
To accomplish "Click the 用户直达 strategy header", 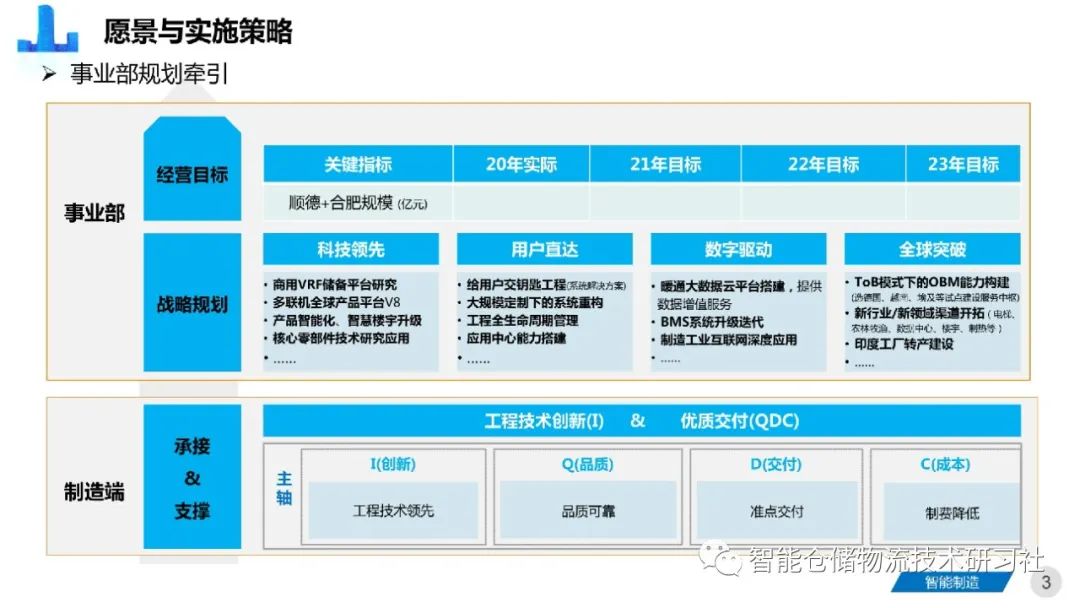I will 544,249.
